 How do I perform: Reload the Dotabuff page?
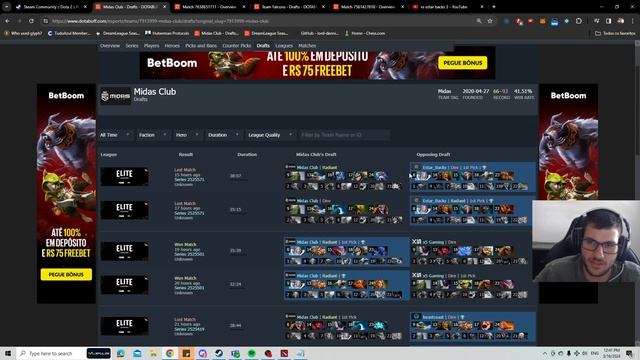tap(31, 21)
